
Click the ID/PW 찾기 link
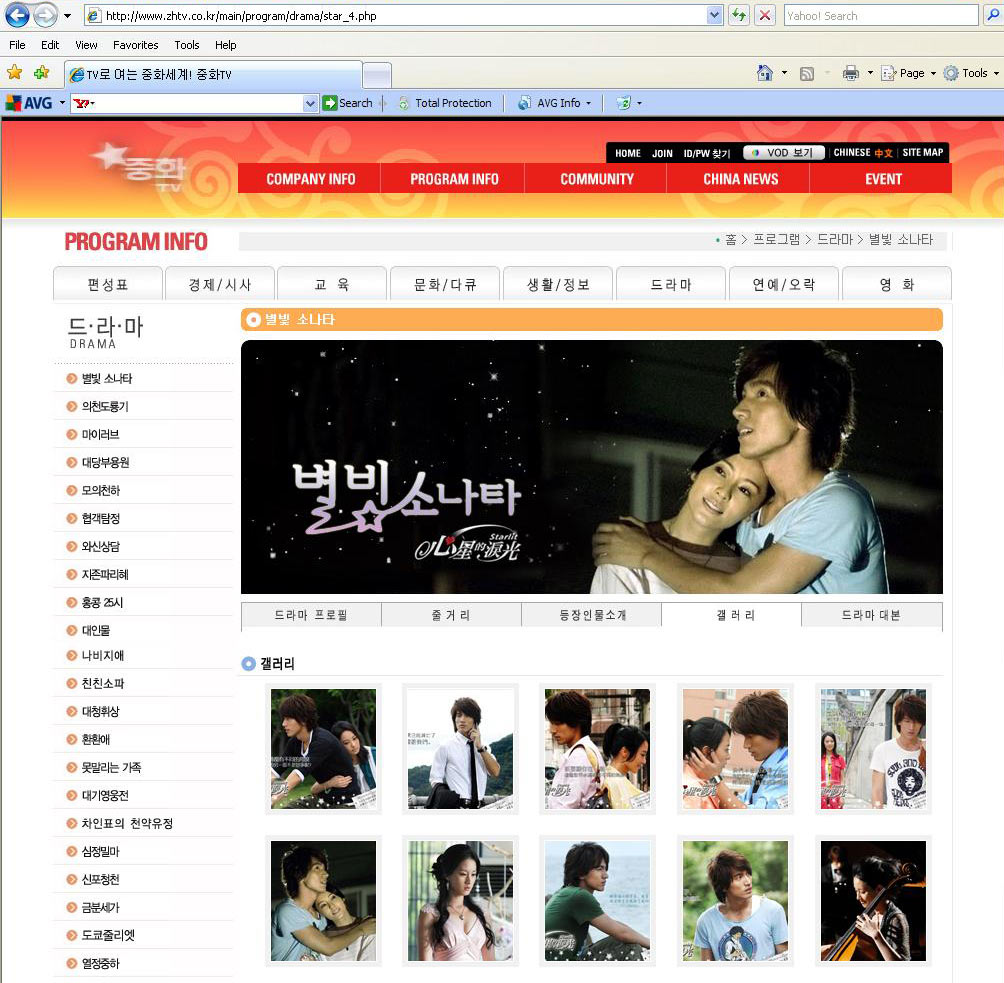(x=707, y=153)
